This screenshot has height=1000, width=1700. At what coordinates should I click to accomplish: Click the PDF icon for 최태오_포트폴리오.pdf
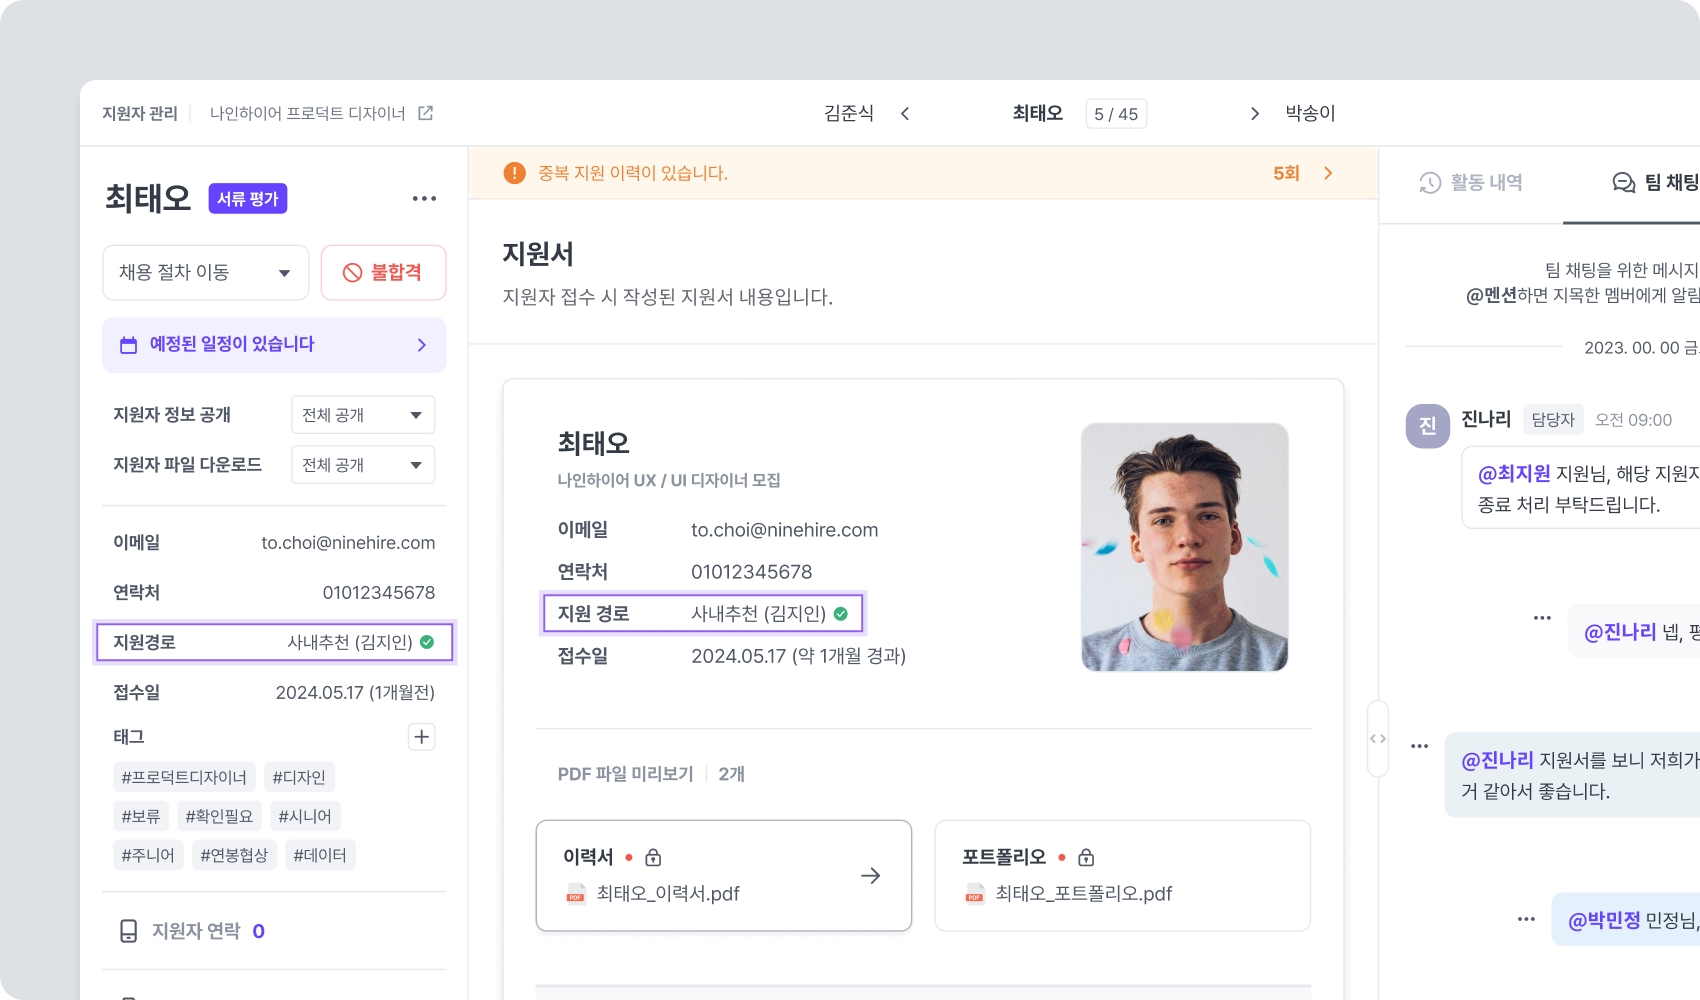click(974, 893)
